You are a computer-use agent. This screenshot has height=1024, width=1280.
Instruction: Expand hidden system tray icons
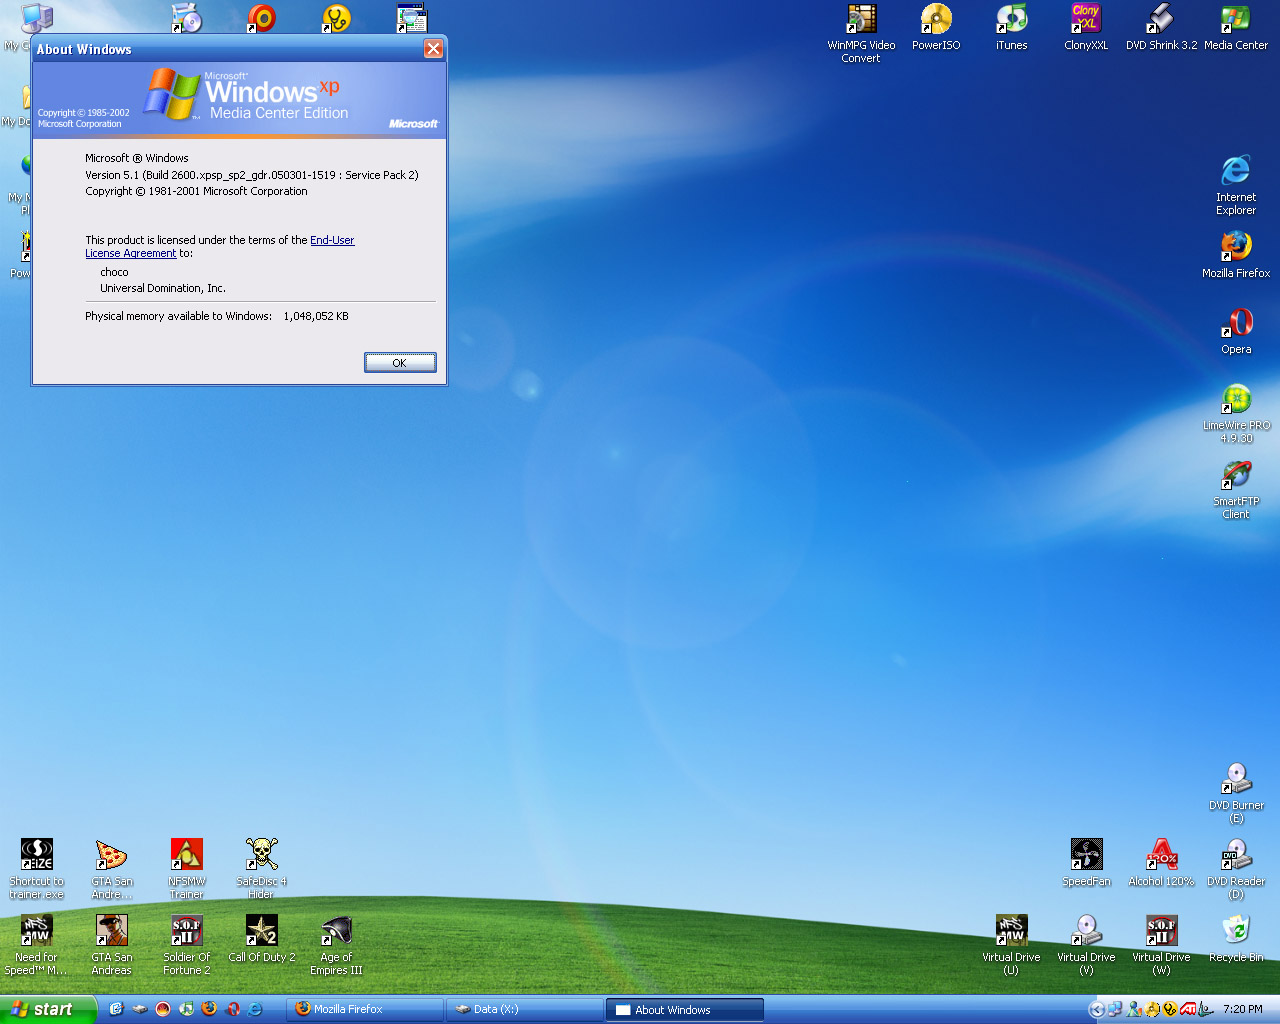point(1097,1010)
